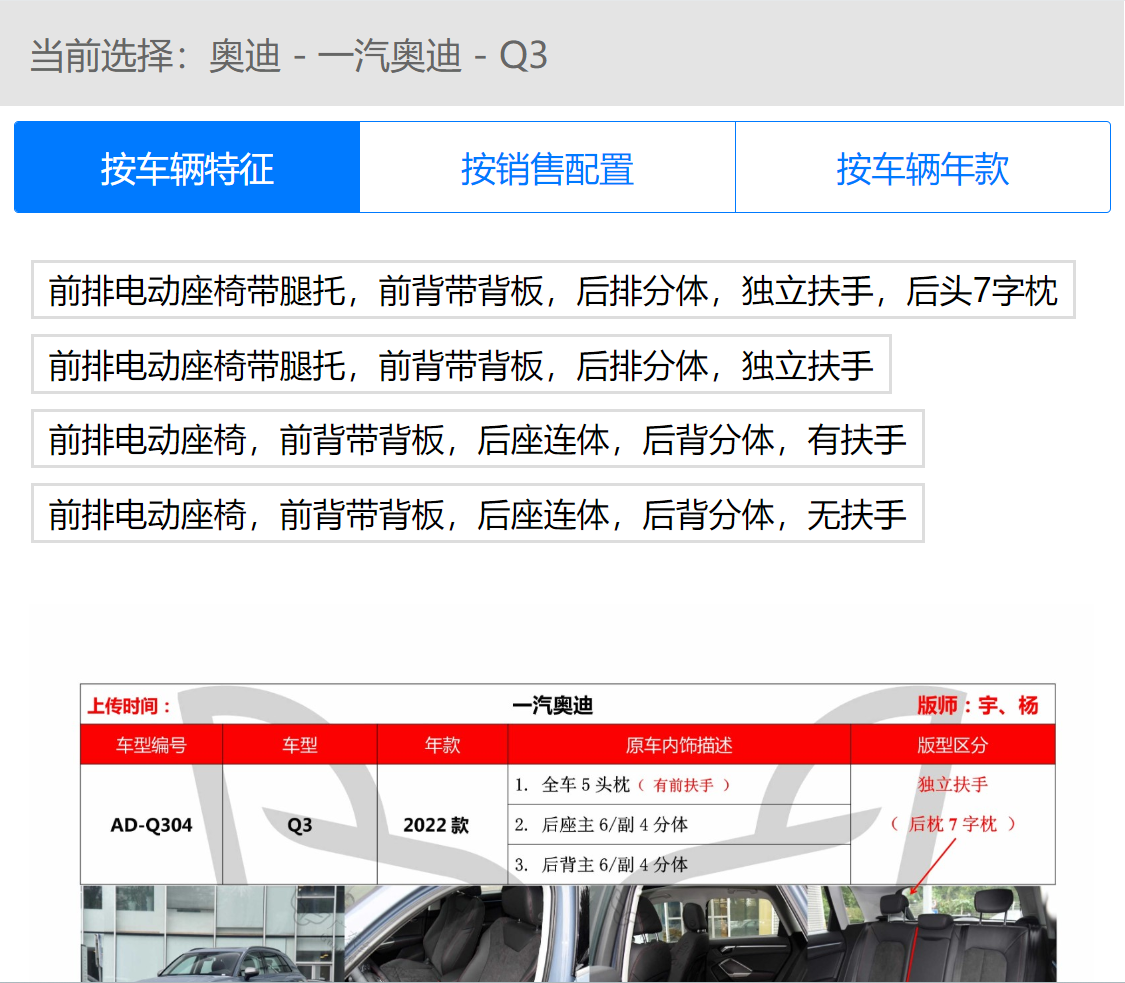Click the 一汽奥迪 table title
Viewport: 1125px width, 983px height.
(552, 705)
